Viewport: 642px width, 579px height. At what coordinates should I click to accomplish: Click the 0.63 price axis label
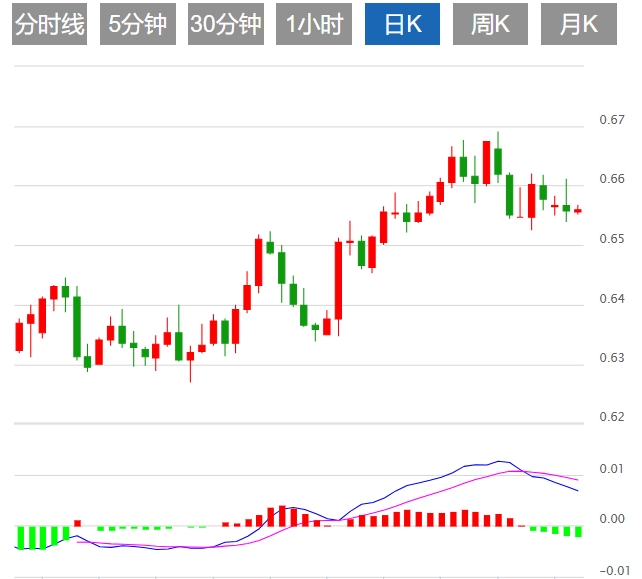(x=612, y=357)
